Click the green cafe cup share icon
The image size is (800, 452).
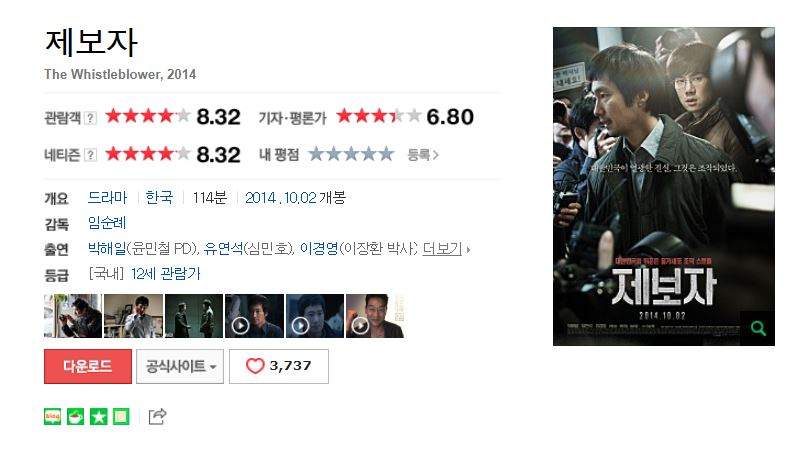pos(76,417)
